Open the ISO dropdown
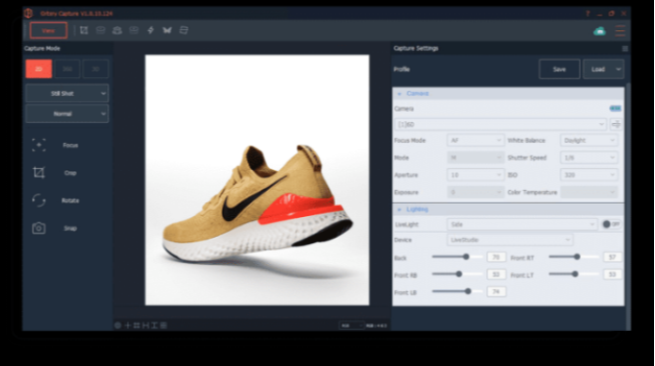Screen dimensions: 655x366 point(589,175)
